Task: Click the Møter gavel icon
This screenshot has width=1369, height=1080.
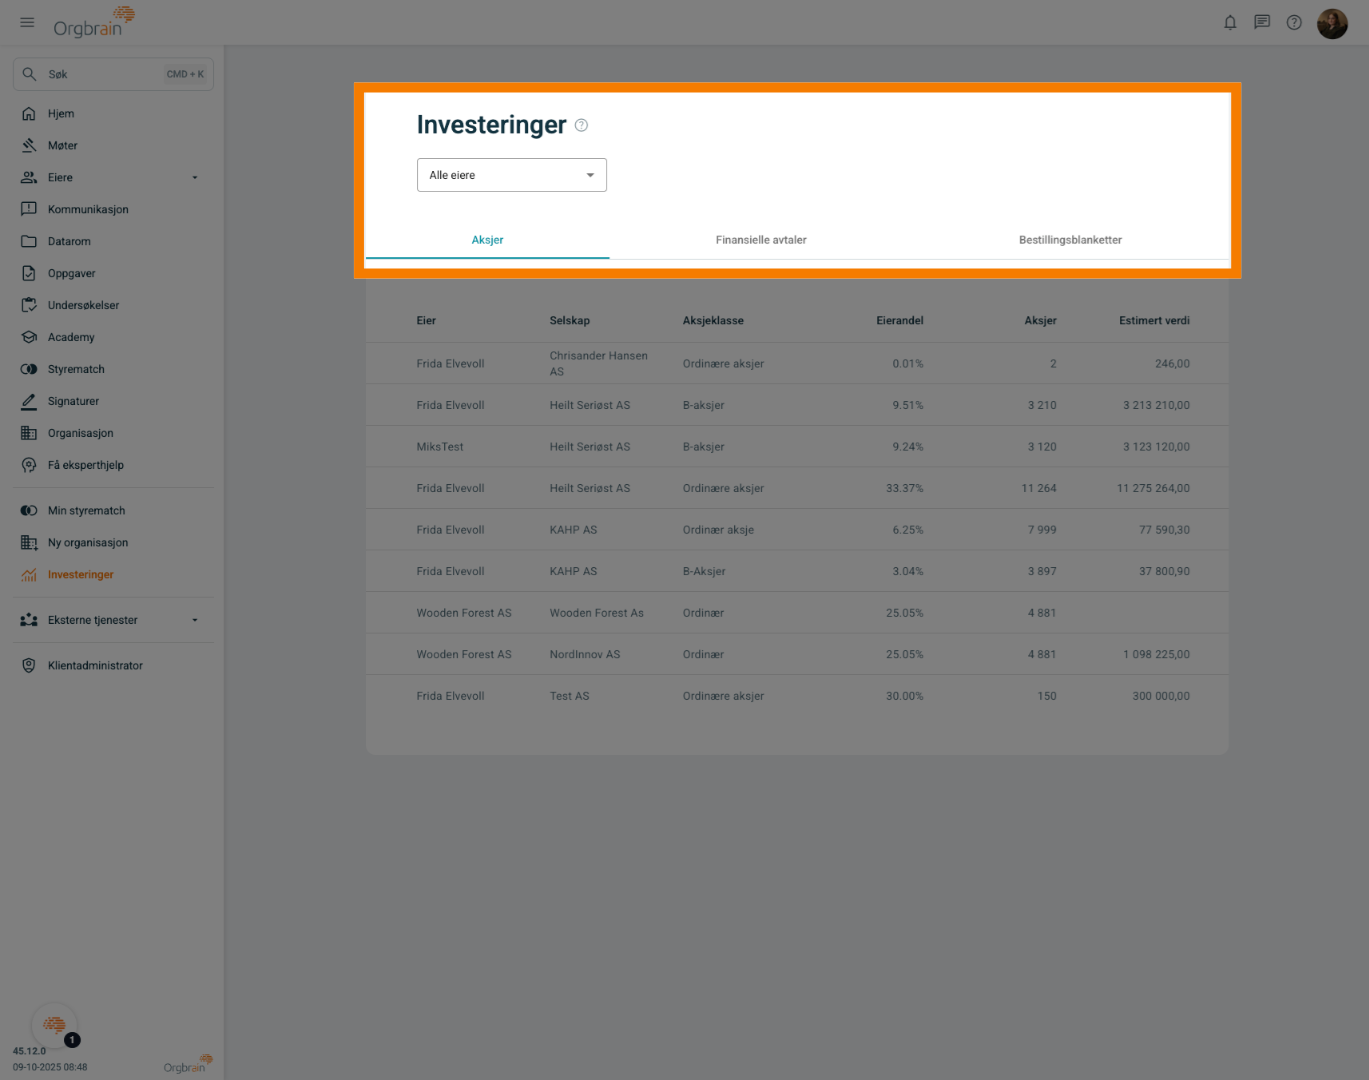Action: pos(29,146)
